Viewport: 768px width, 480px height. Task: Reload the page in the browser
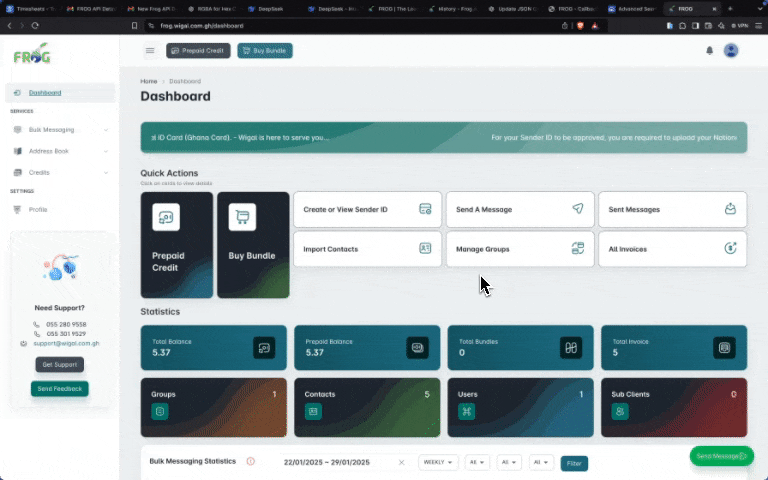[x=35, y=25]
